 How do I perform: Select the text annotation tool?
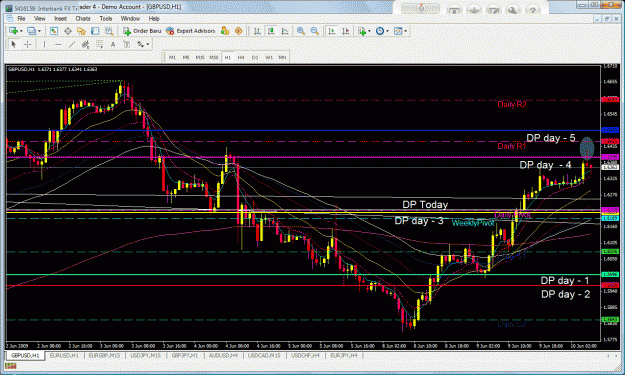pos(113,44)
